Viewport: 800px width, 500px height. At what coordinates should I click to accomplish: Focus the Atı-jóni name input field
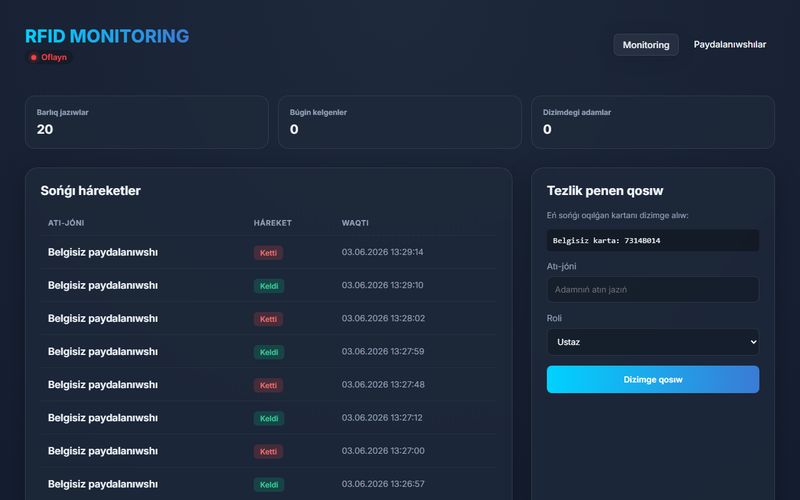click(x=653, y=289)
